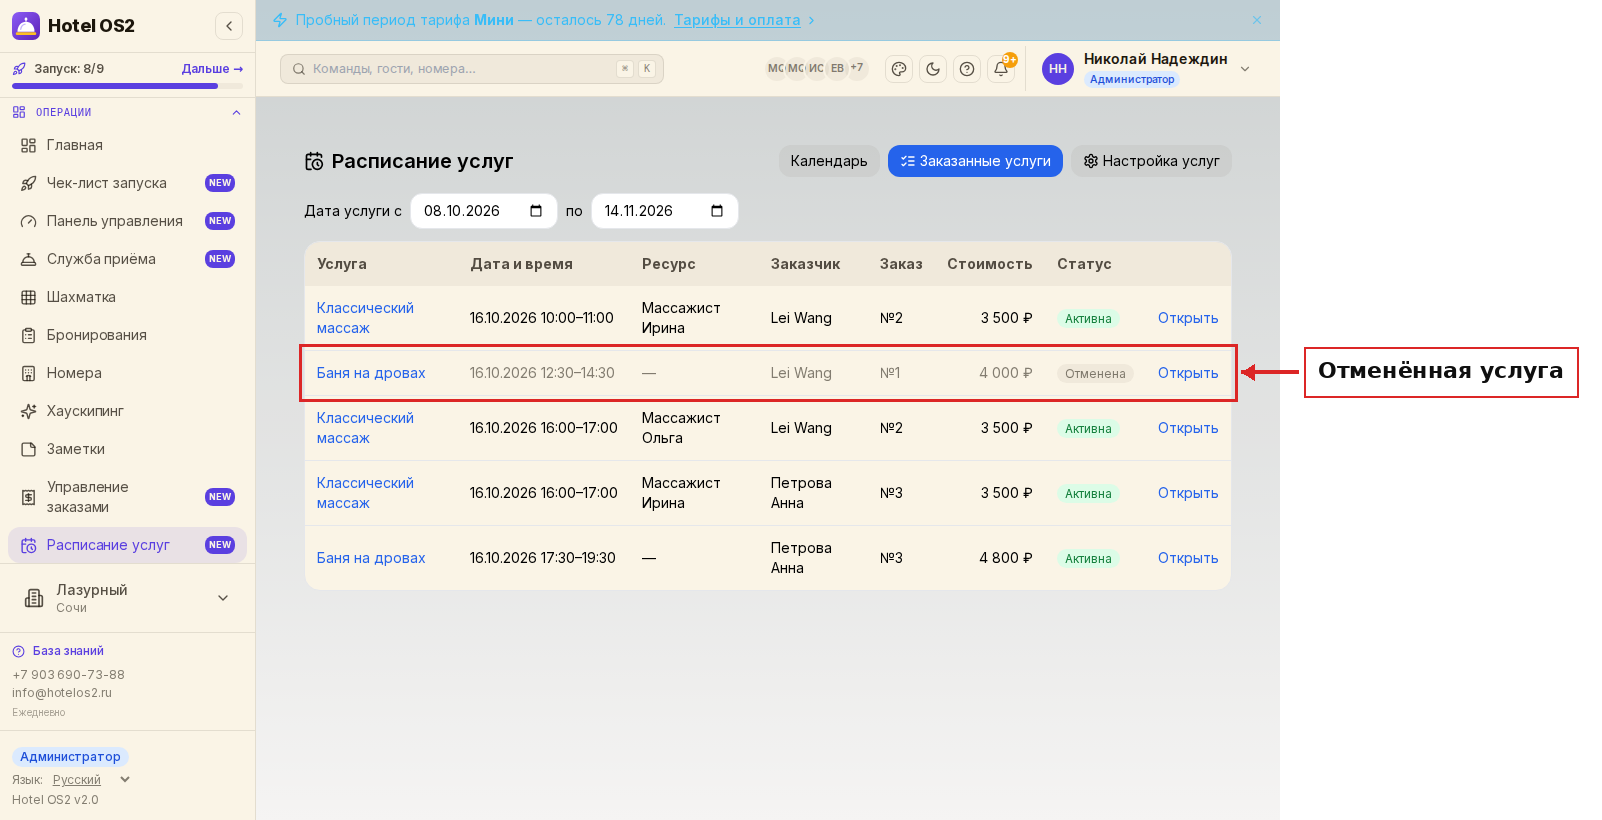The height and width of the screenshot is (820, 1602).
Task: Click the Дальше launch link
Action: pos(212,69)
